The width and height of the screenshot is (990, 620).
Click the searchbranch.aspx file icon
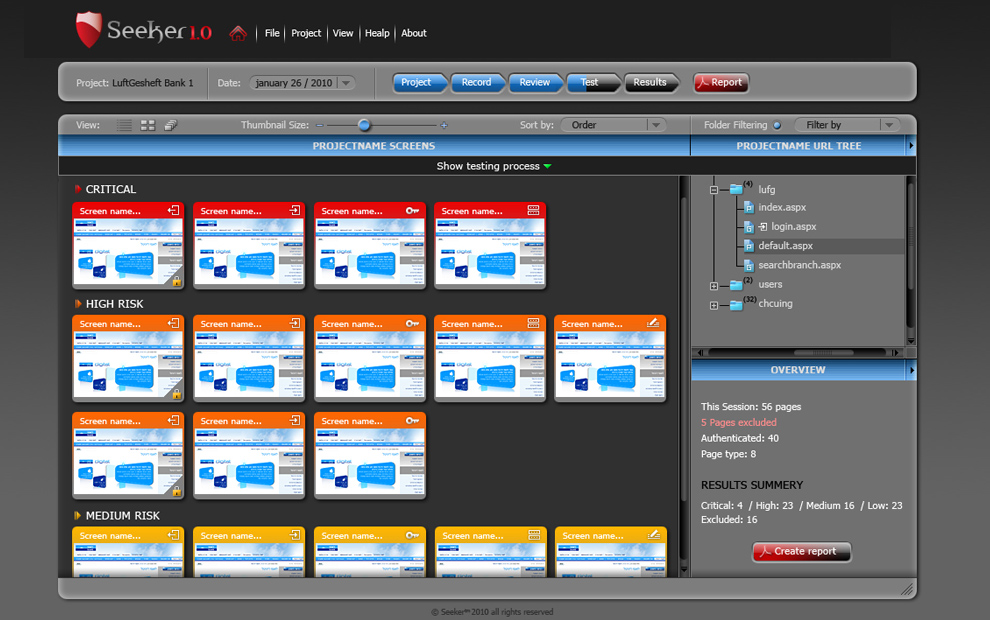coord(748,265)
